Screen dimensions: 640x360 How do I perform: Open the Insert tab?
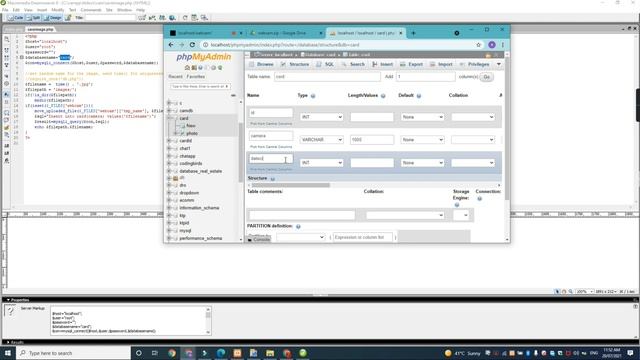click(x=382, y=64)
